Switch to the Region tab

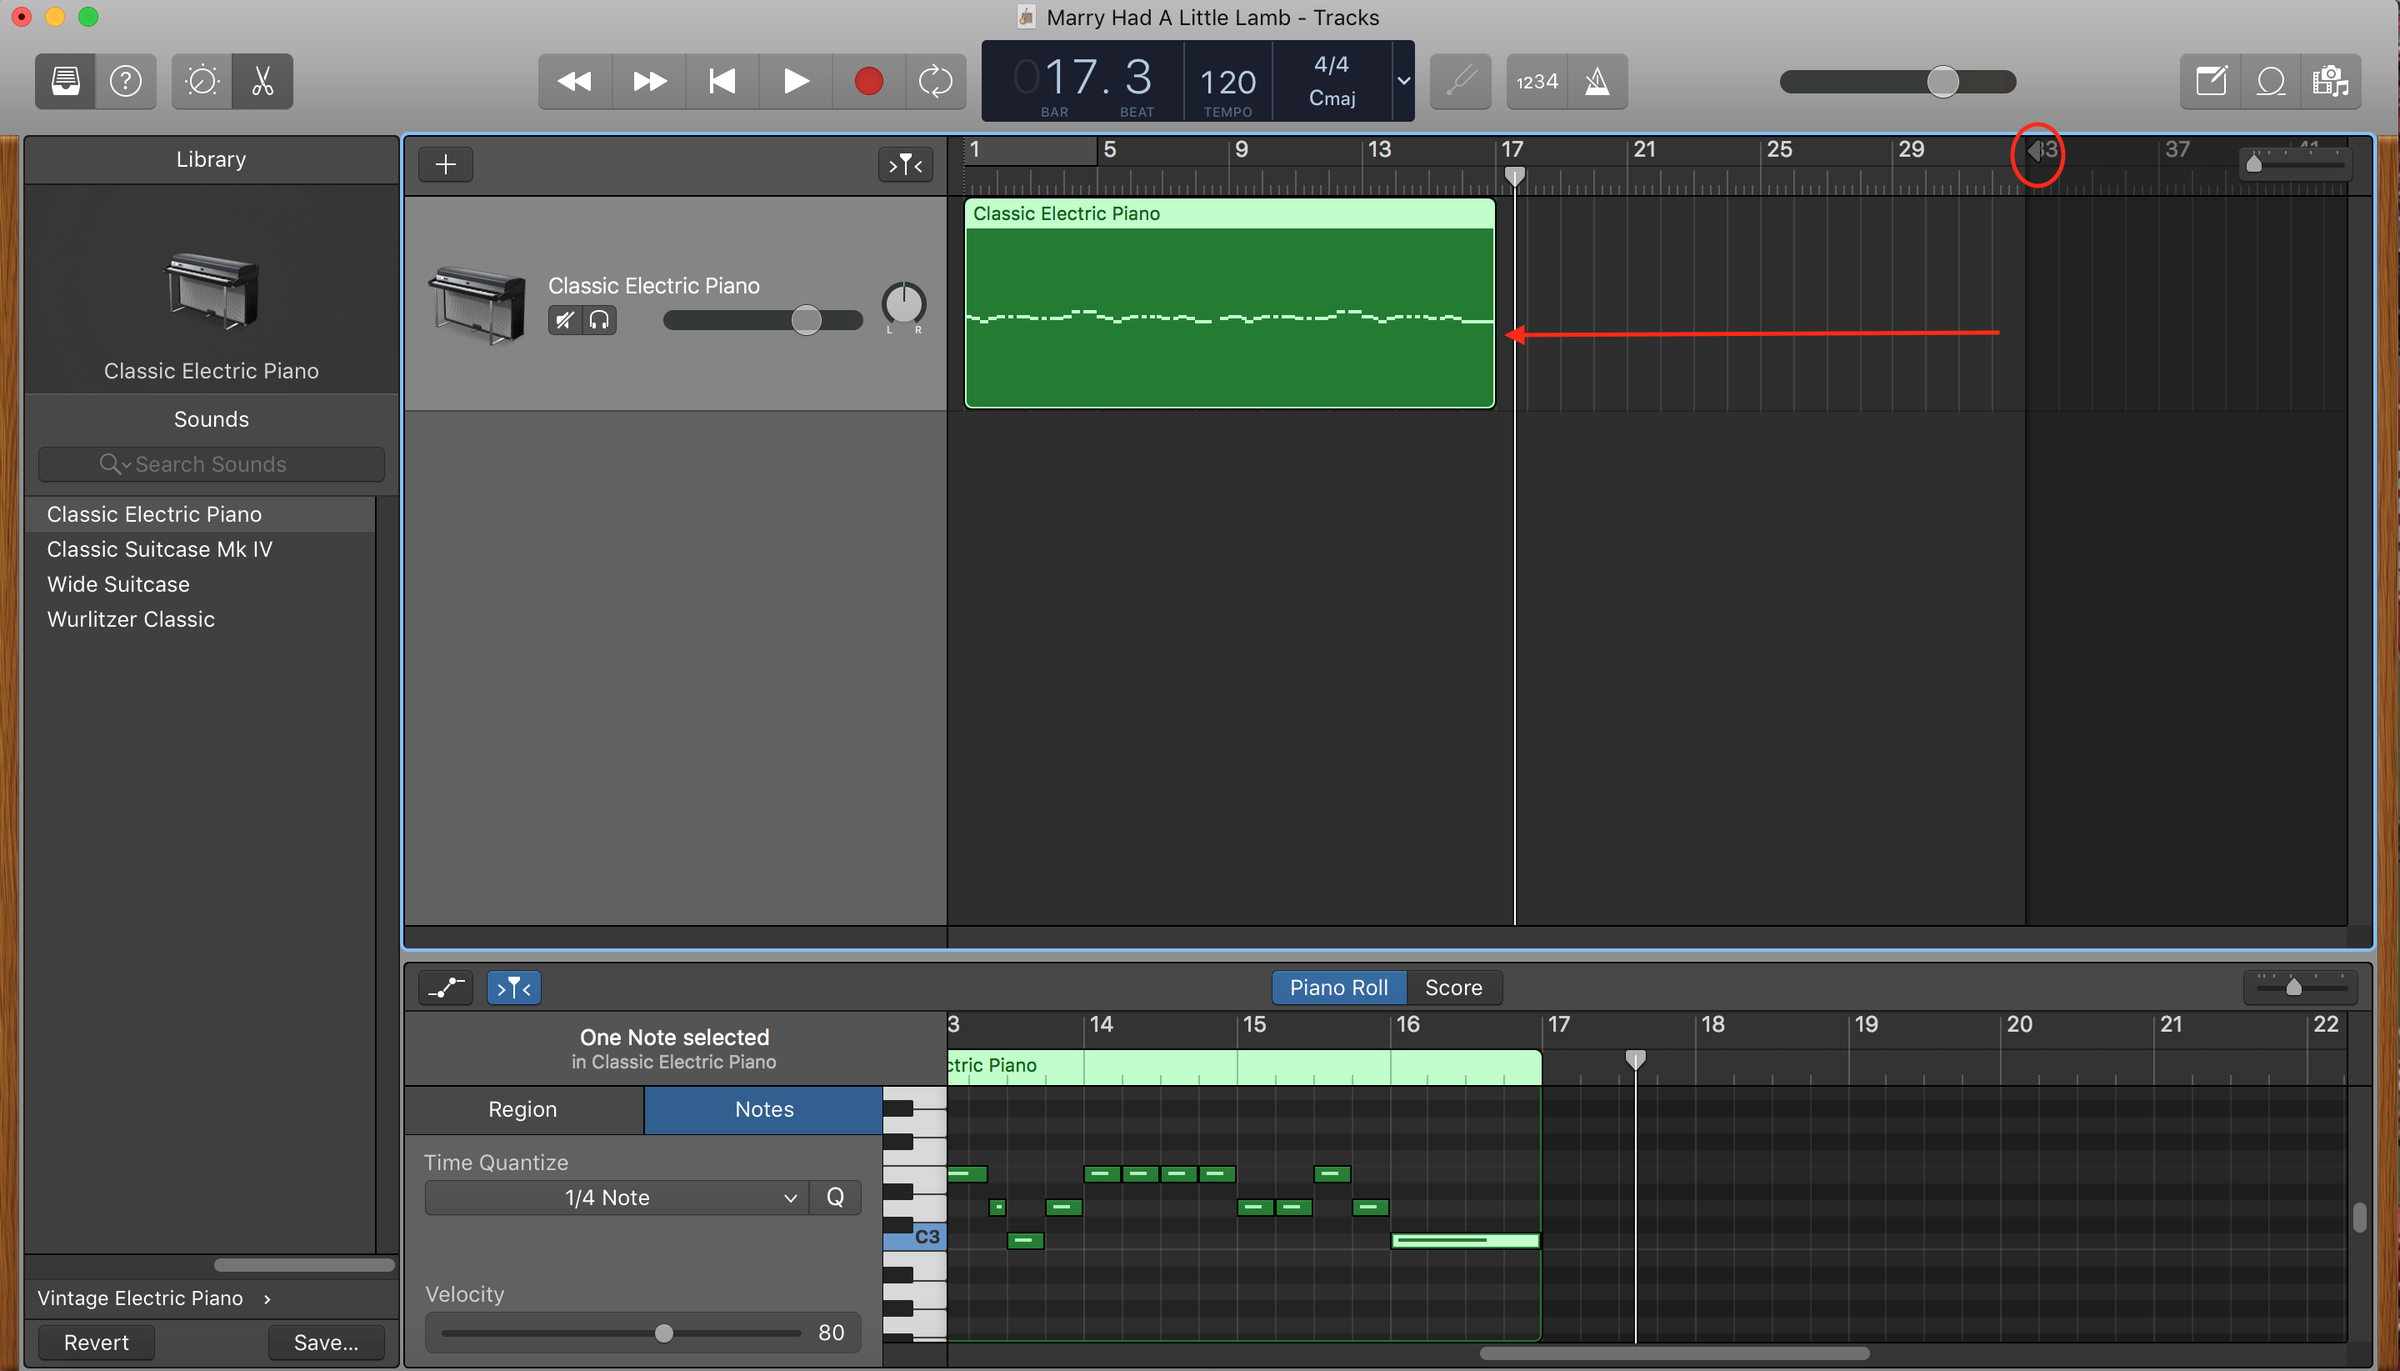click(523, 1109)
